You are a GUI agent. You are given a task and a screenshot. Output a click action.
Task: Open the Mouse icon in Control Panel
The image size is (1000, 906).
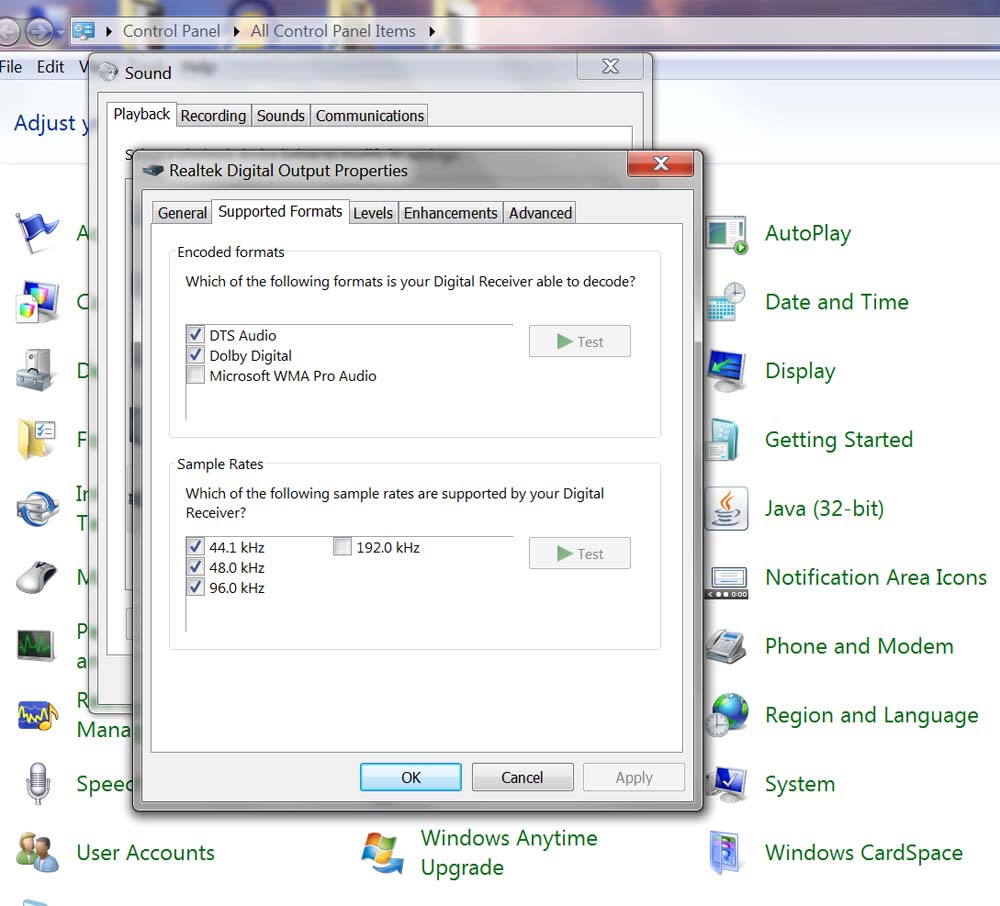37,577
